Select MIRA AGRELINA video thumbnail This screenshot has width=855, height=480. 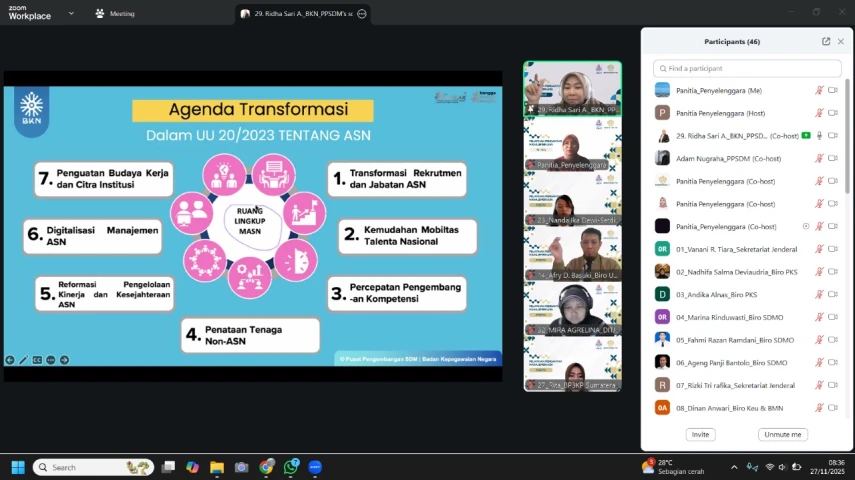(573, 309)
